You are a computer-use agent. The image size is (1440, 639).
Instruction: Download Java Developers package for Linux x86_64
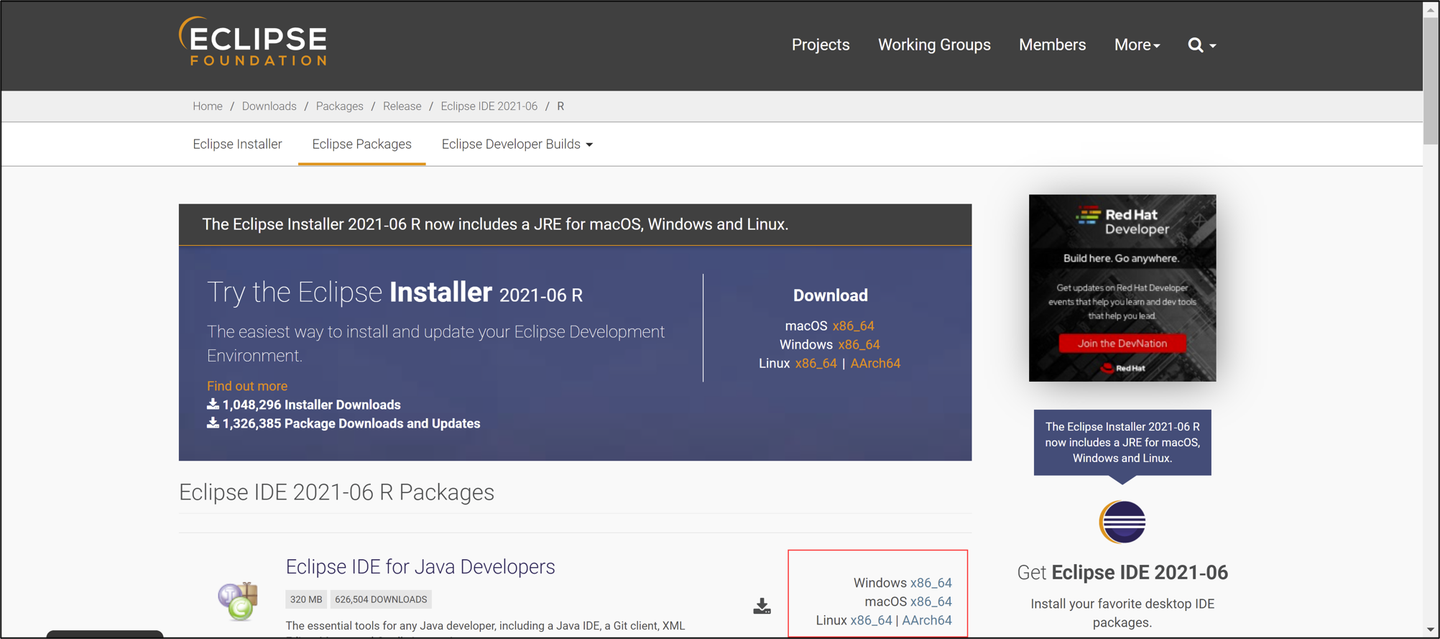[x=871, y=621]
